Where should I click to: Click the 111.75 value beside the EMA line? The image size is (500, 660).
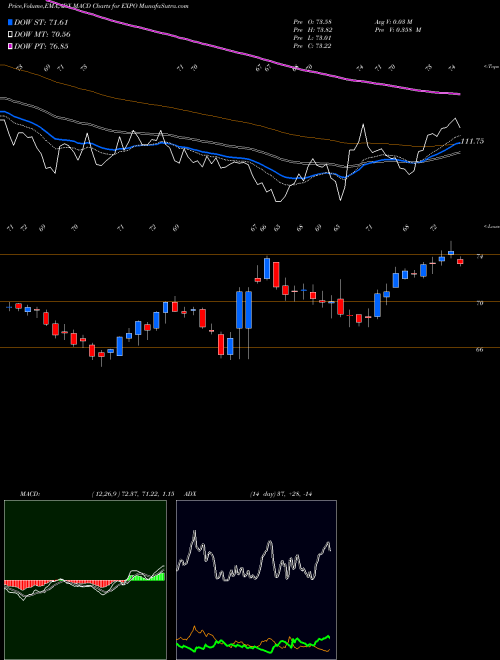472,141
